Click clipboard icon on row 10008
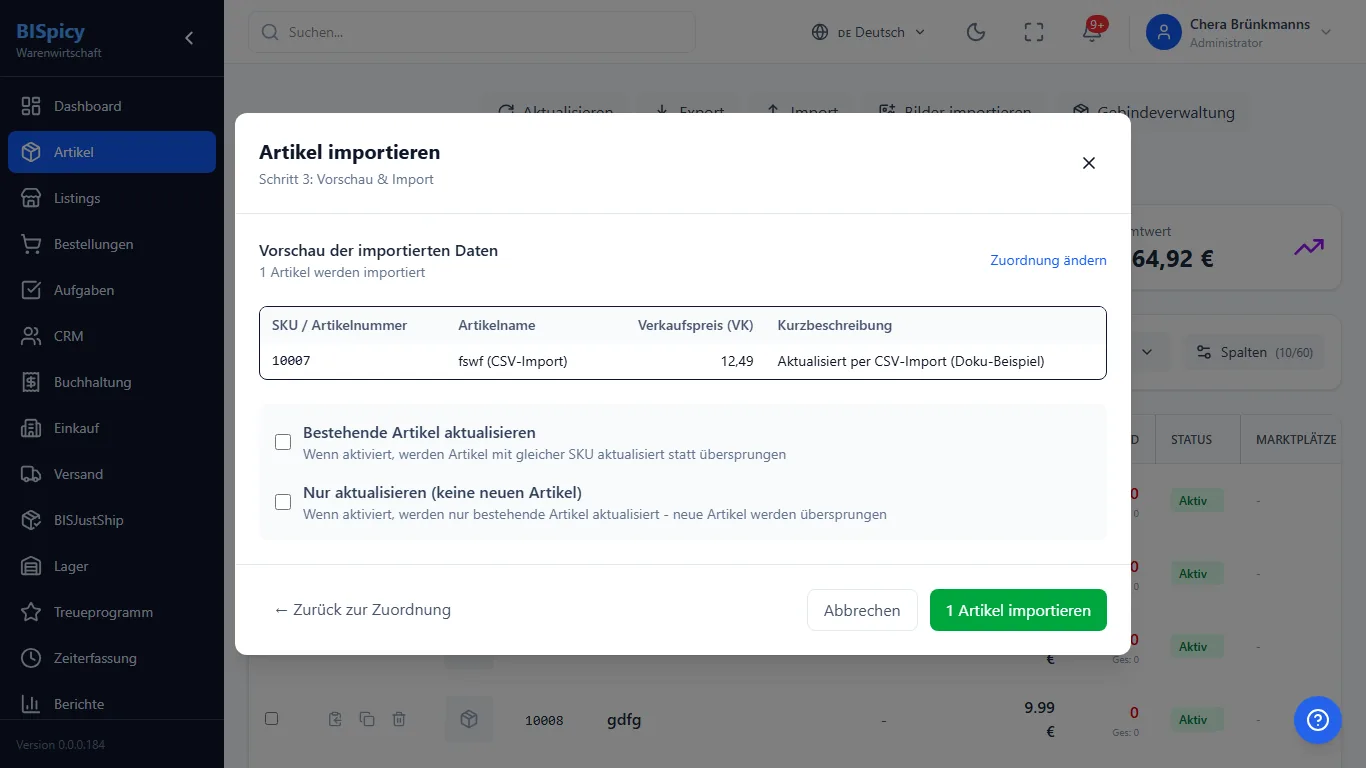The image size is (1366, 768). (x=336, y=719)
